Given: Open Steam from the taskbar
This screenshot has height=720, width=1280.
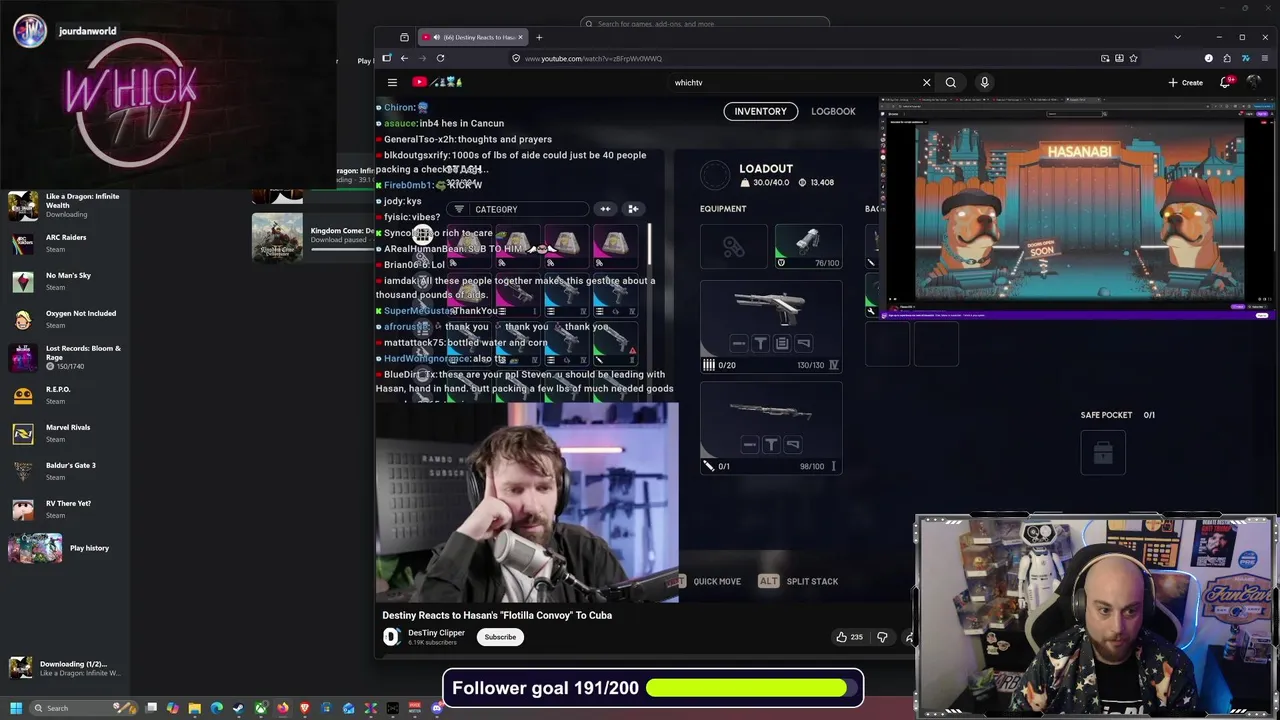Looking at the screenshot, I should 238,708.
